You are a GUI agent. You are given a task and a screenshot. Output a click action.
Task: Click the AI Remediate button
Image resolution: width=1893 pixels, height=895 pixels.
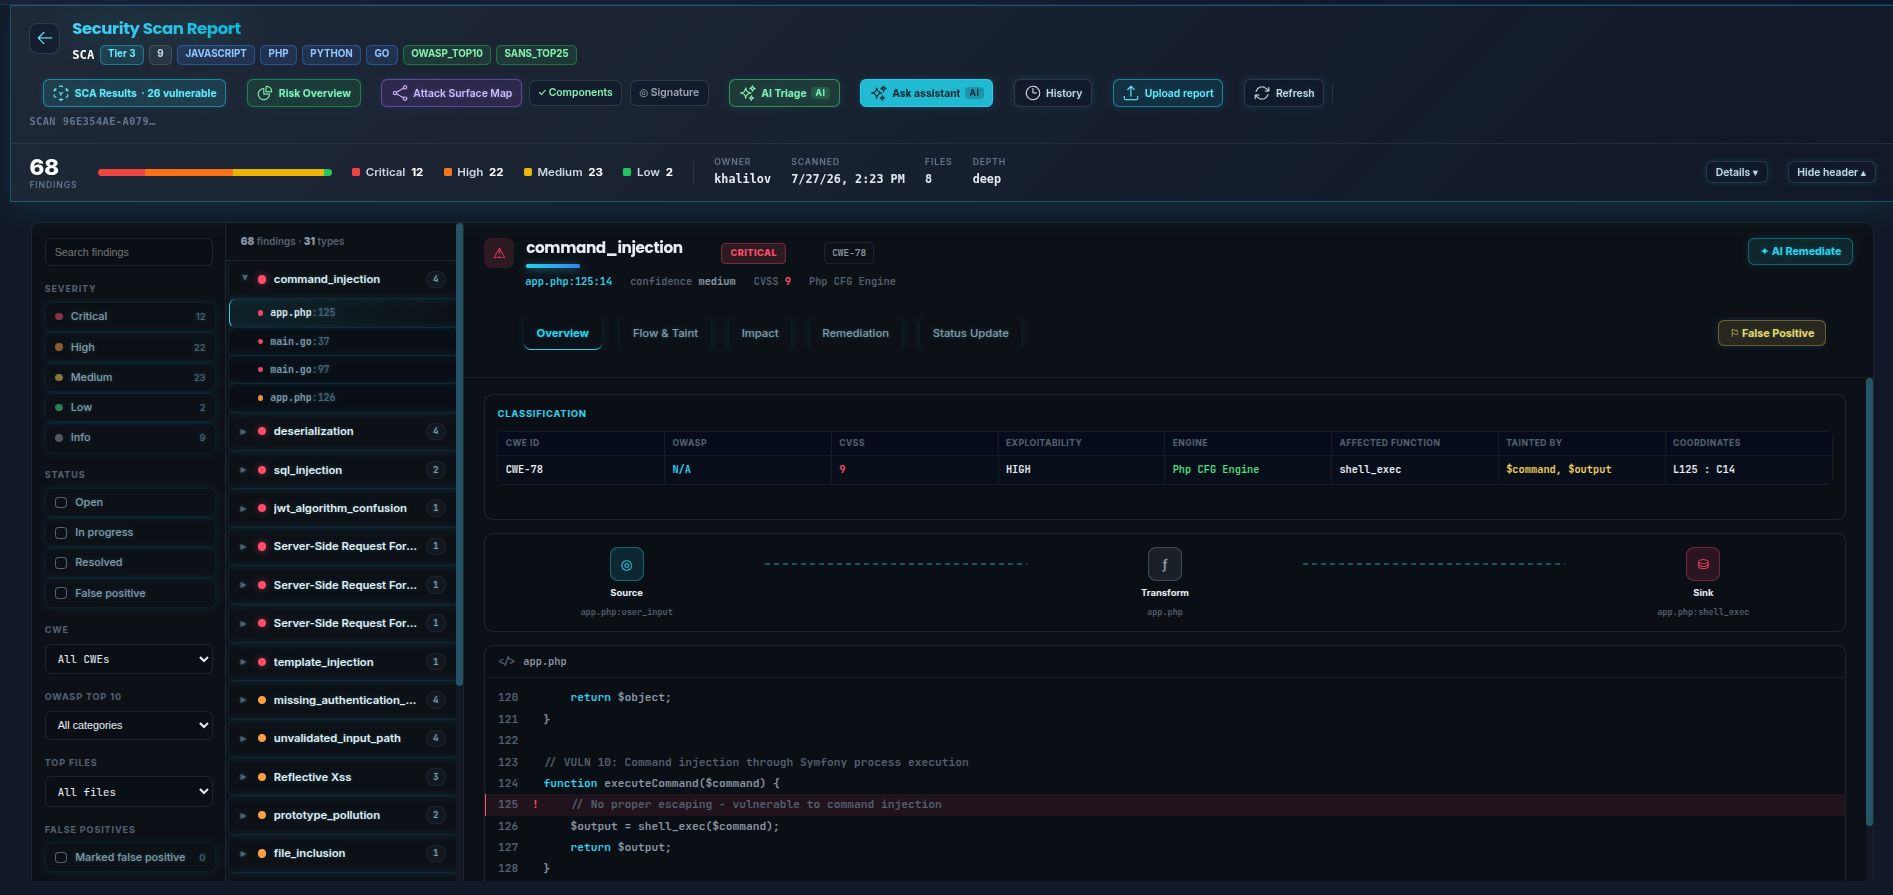click(x=1800, y=251)
